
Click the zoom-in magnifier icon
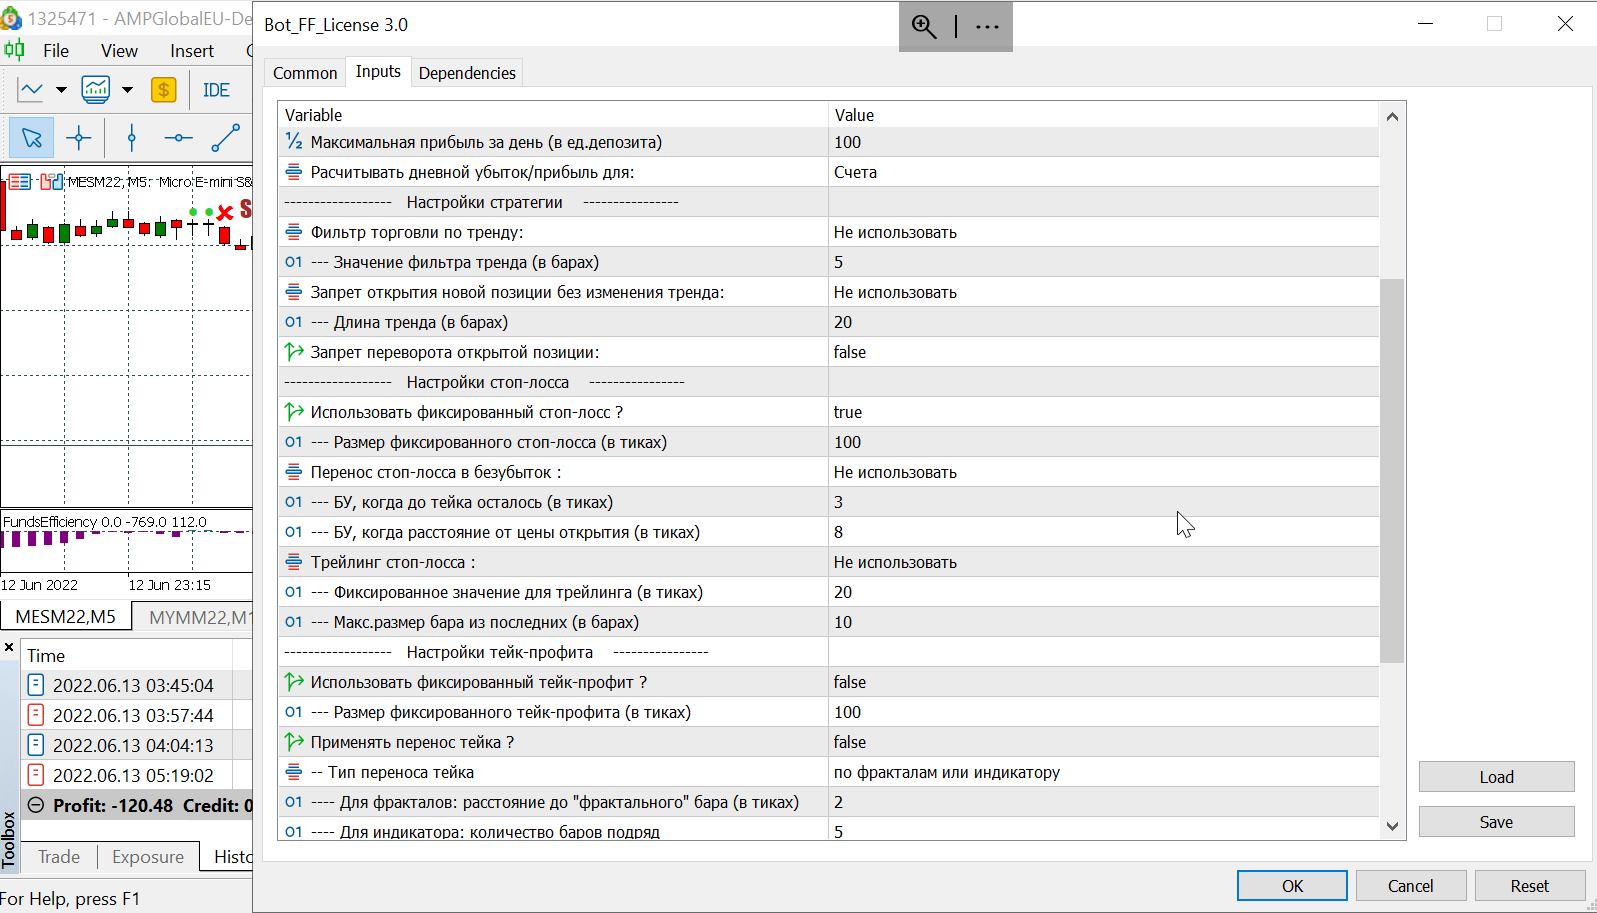click(x=924, y=27)
